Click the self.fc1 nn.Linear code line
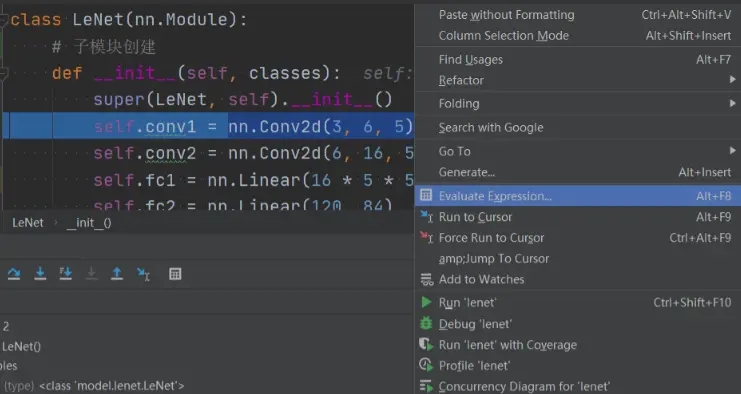 point(253,180)
